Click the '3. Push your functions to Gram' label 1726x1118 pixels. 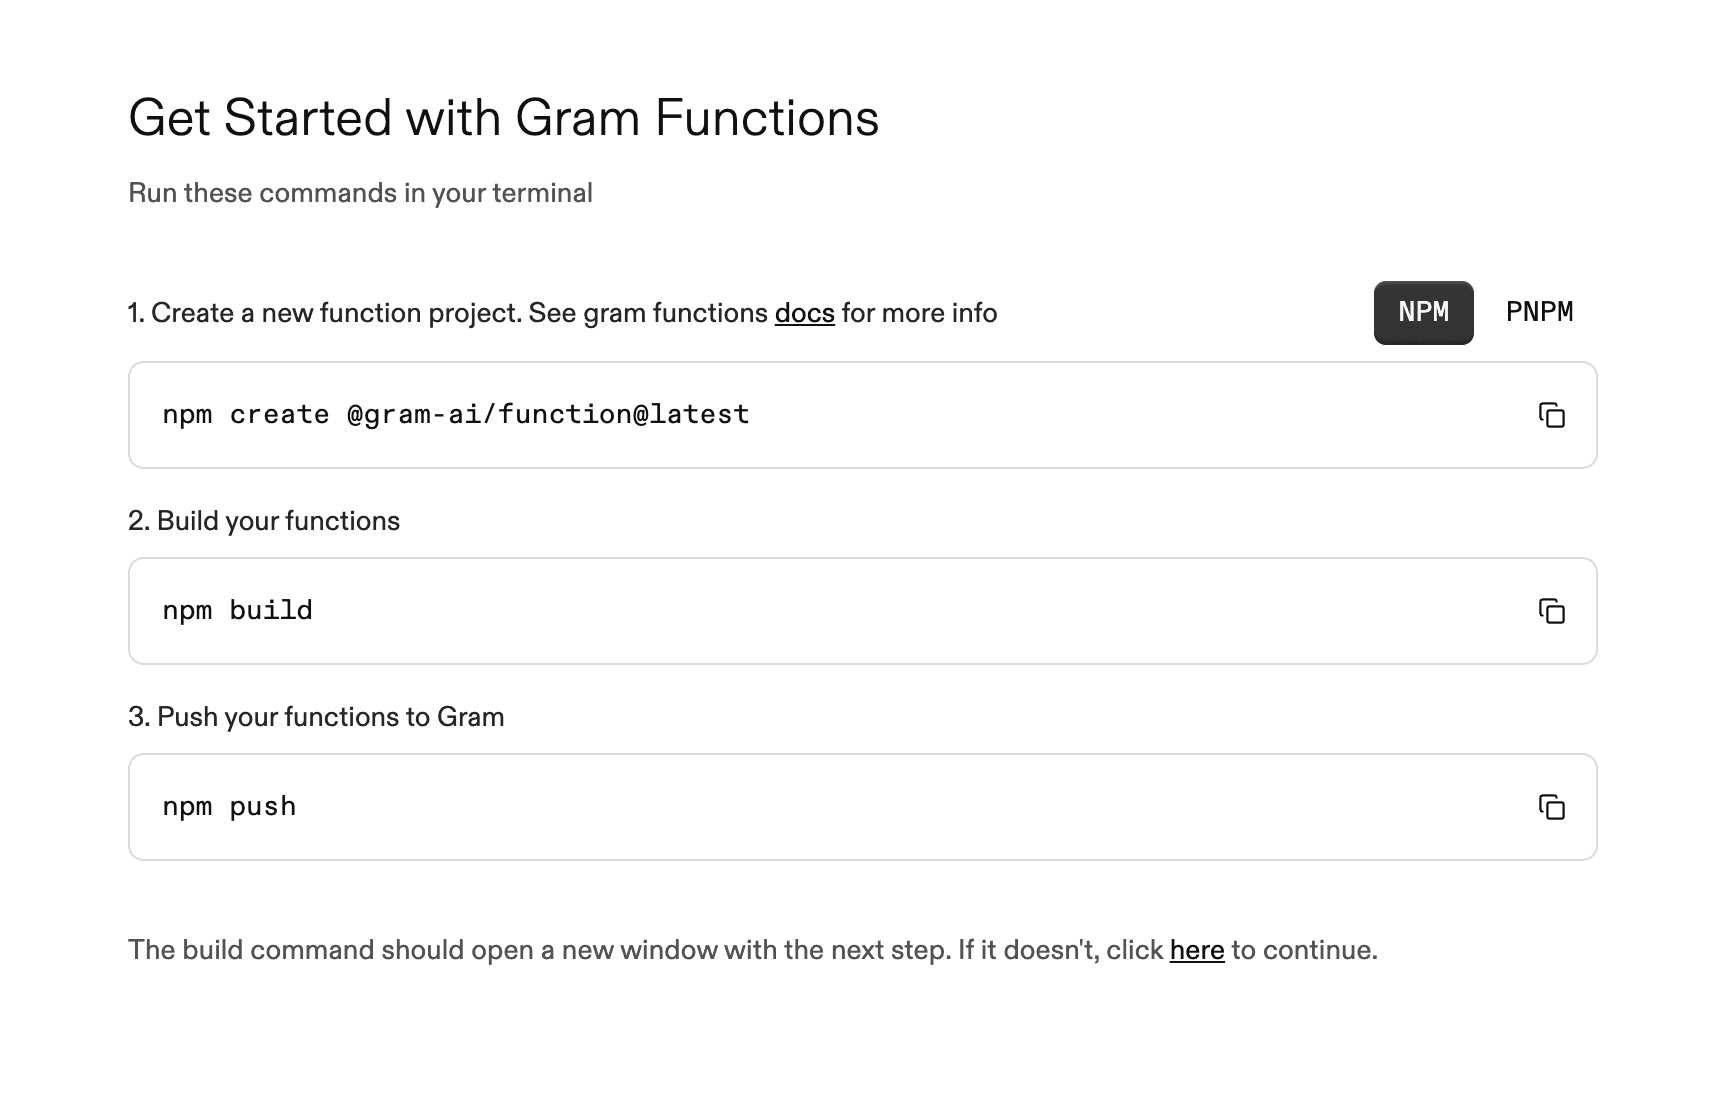(x=316, y=716)
